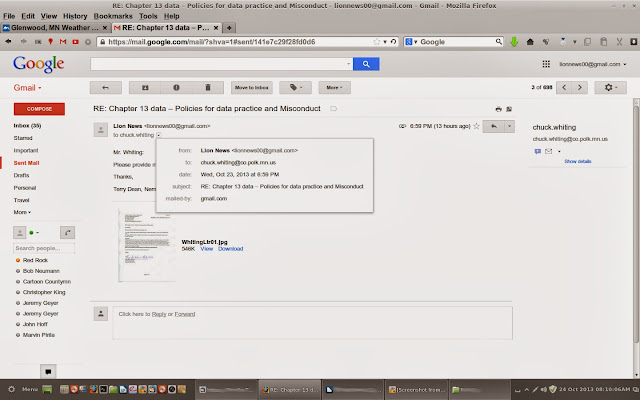Screen dimensions: 640x400
Task: Click the View link for WhitingLtr01.jpg
Action: click(207, 249)
